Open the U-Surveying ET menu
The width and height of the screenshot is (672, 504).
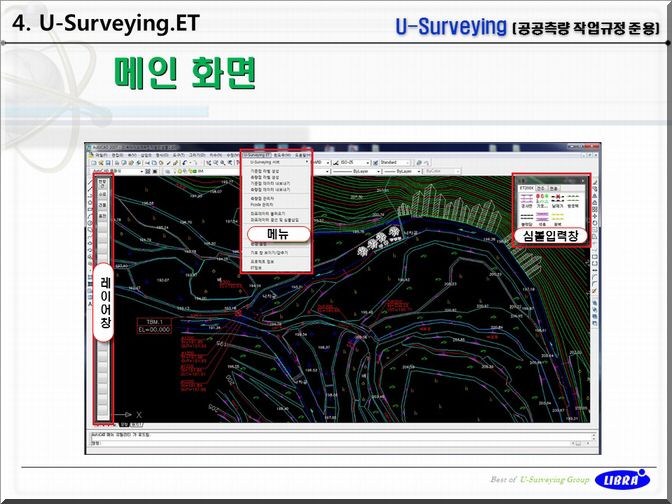pyautogui.click(x=257, y=155)
